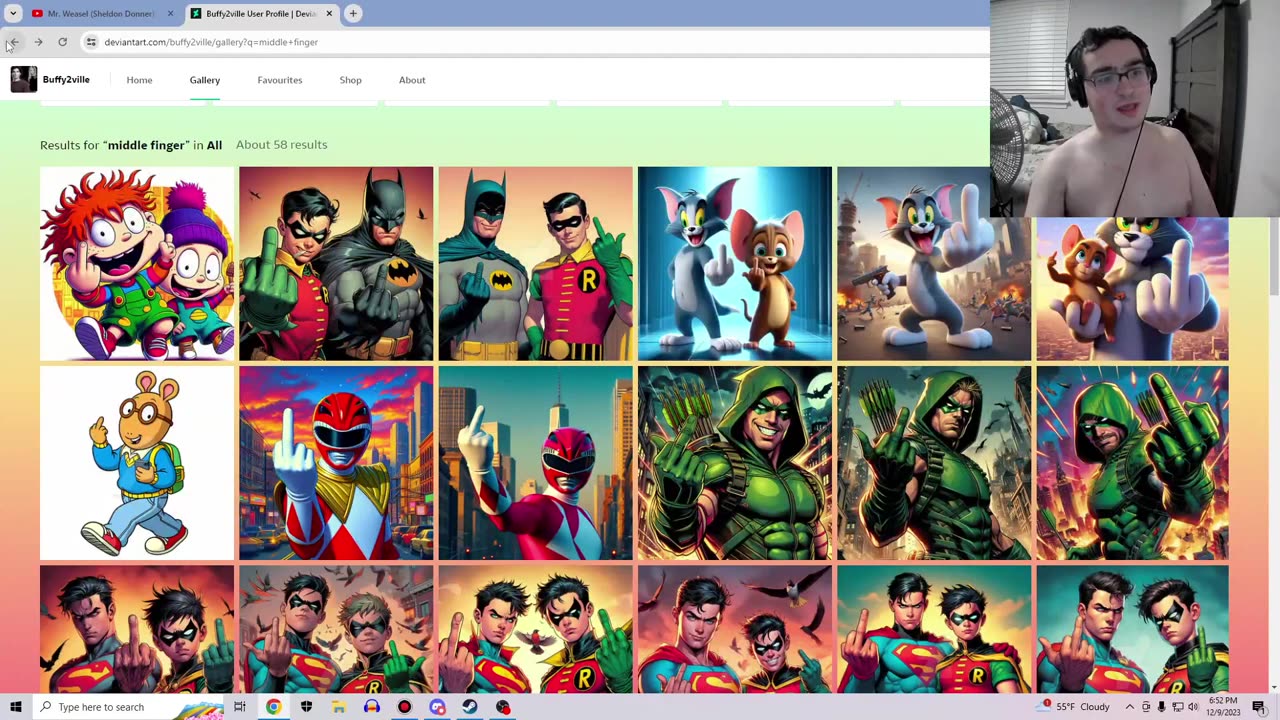
Task: Reload the page with the refresh icon
Action: [62, 42]
